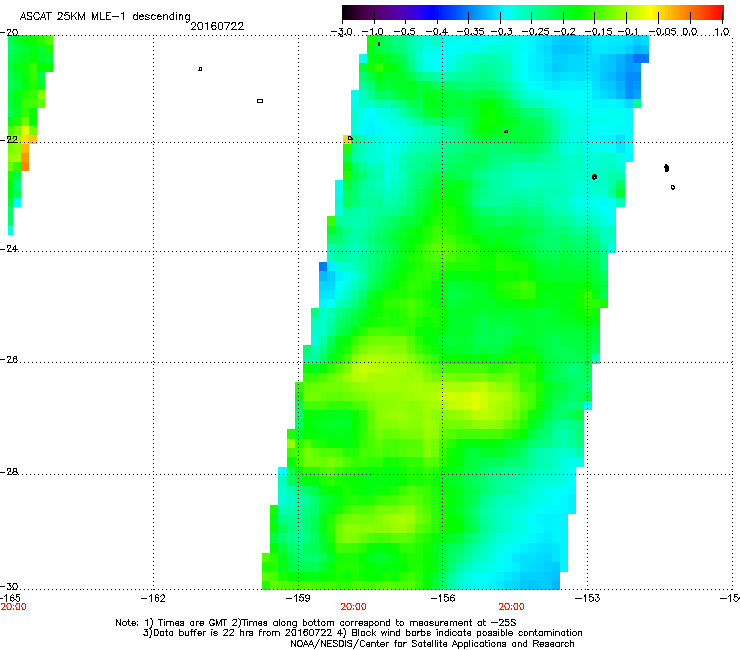Click the -0.15 color scale label
The width and height of the screenshot is (740, 650).
tap(598, 32)
